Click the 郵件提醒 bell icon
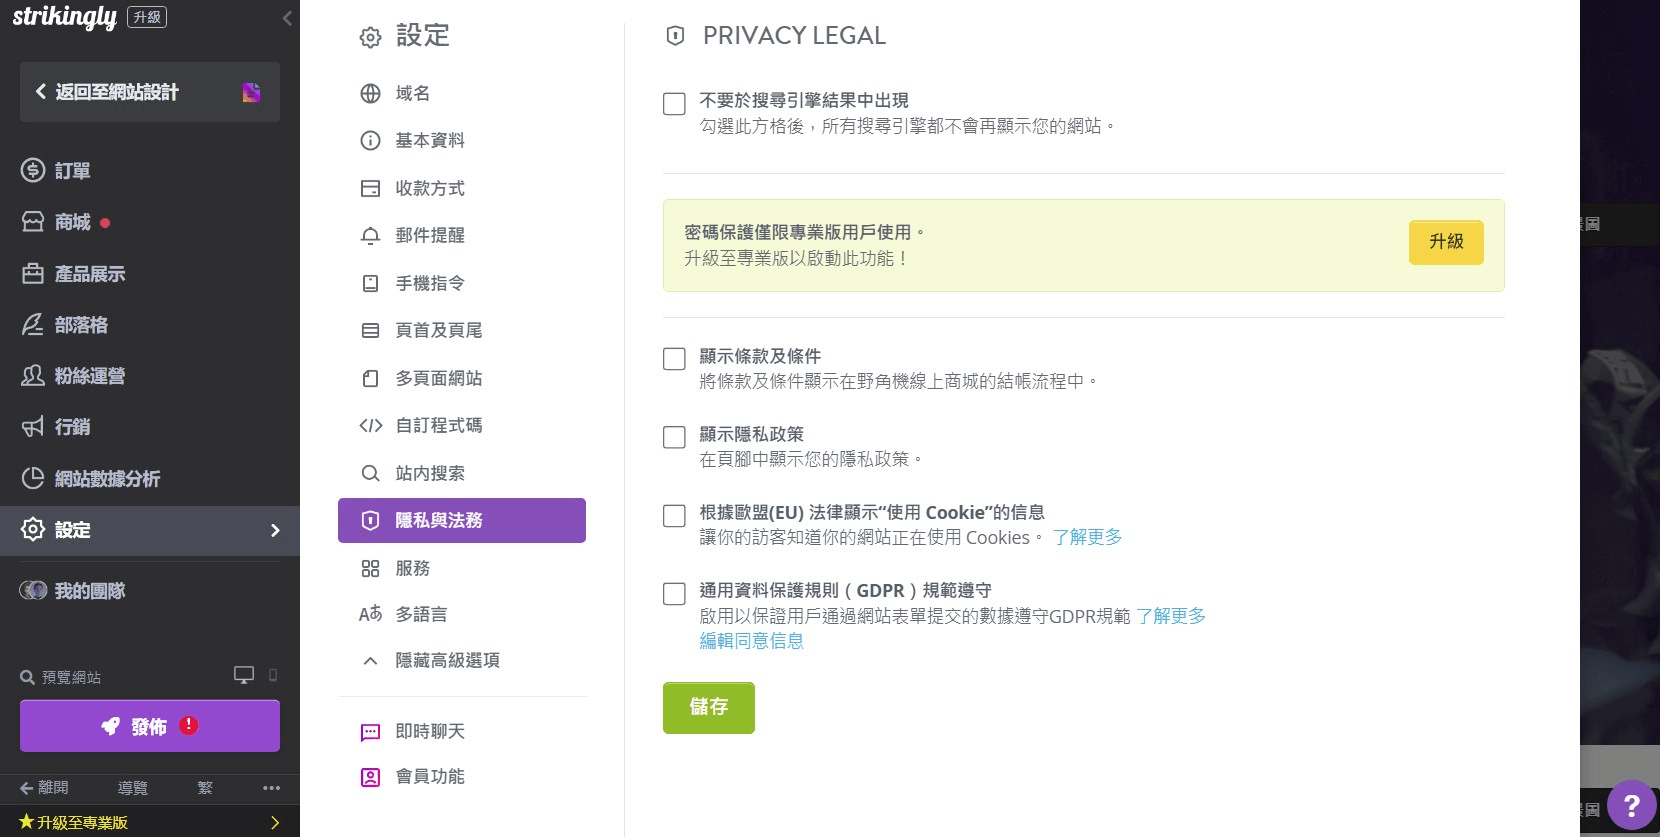The image size is (1660, 837). pos(370,235)
